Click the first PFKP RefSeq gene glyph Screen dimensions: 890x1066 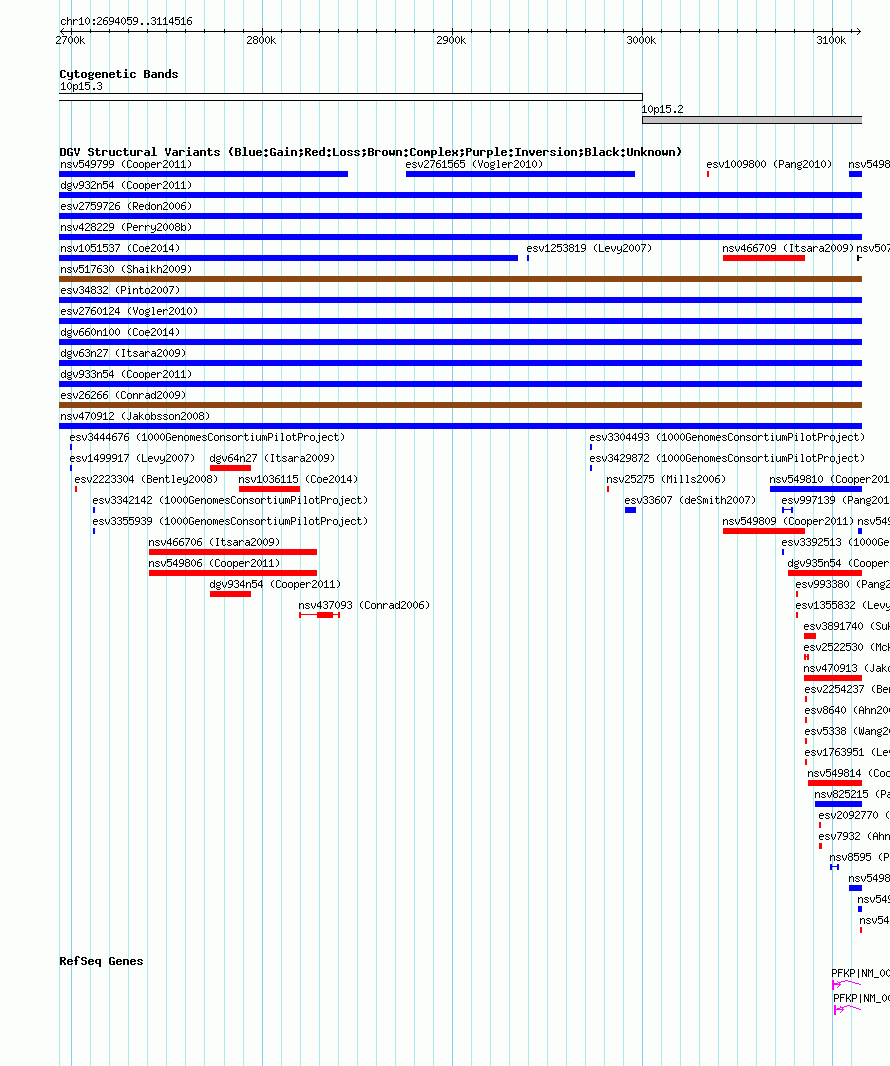(x=846, y=984)
